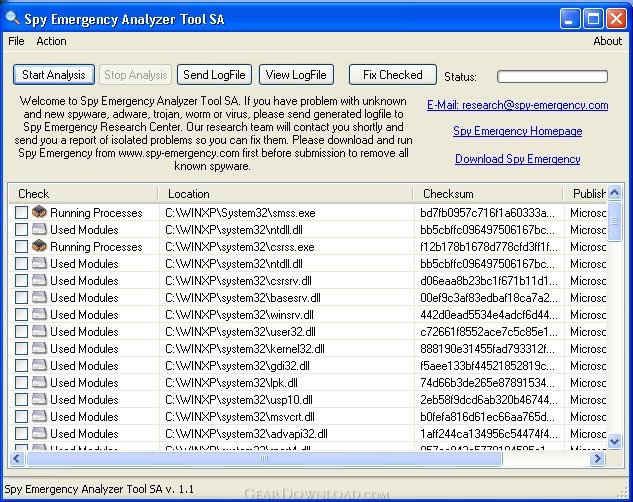Click the scroll right arrow of the list
The width and height of the screenshot is (633, 502).
click(598, 458)
